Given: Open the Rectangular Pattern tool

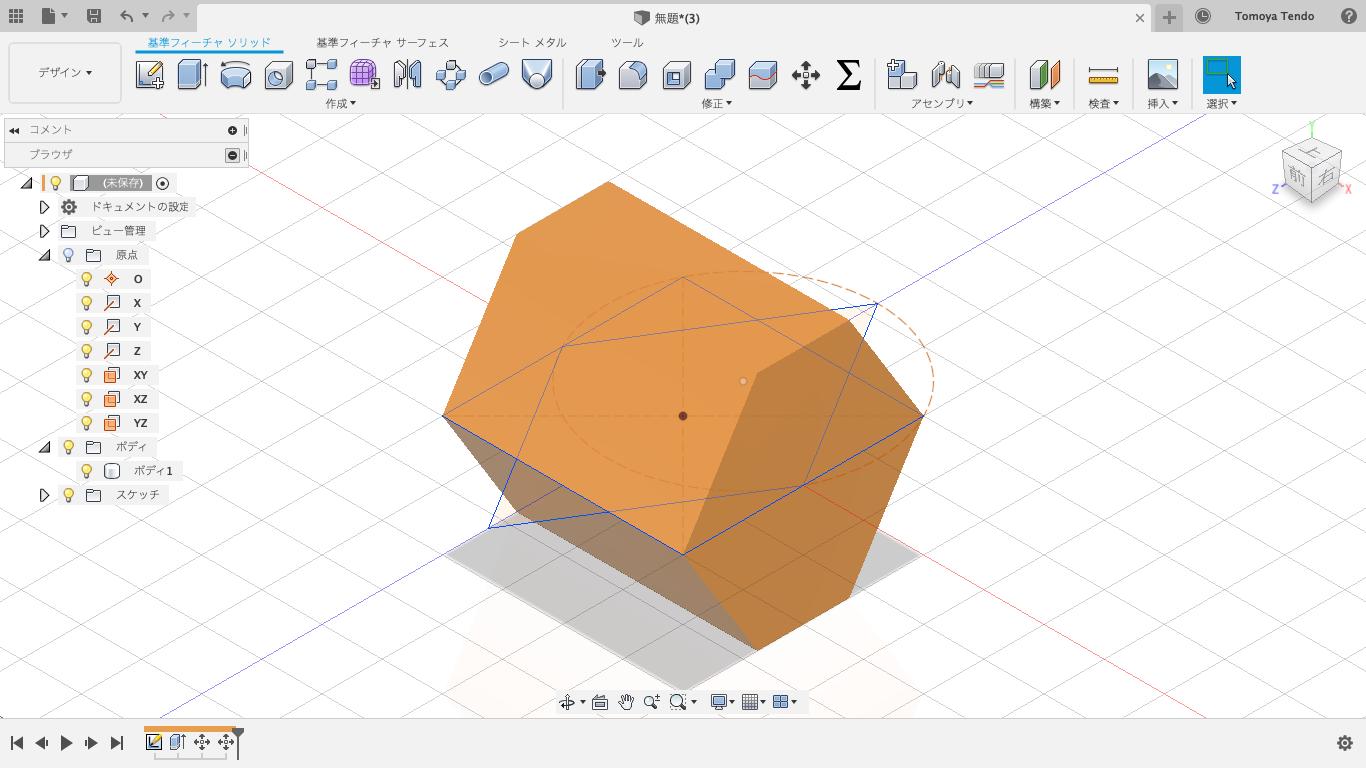Looking at the screenshot, I should (321, 75).
